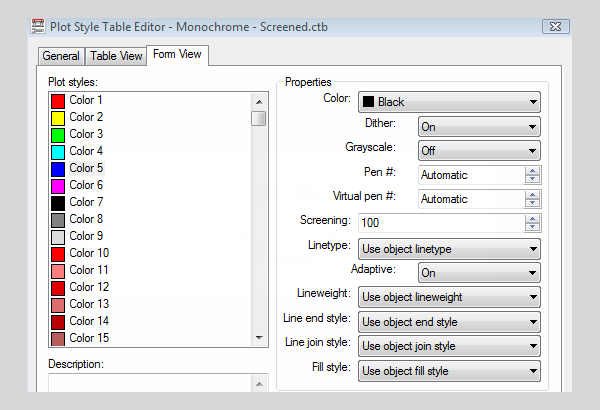Screen dimensions: 600x410
Task: Select Color 3 green swatch
Action: click(58, 135)
